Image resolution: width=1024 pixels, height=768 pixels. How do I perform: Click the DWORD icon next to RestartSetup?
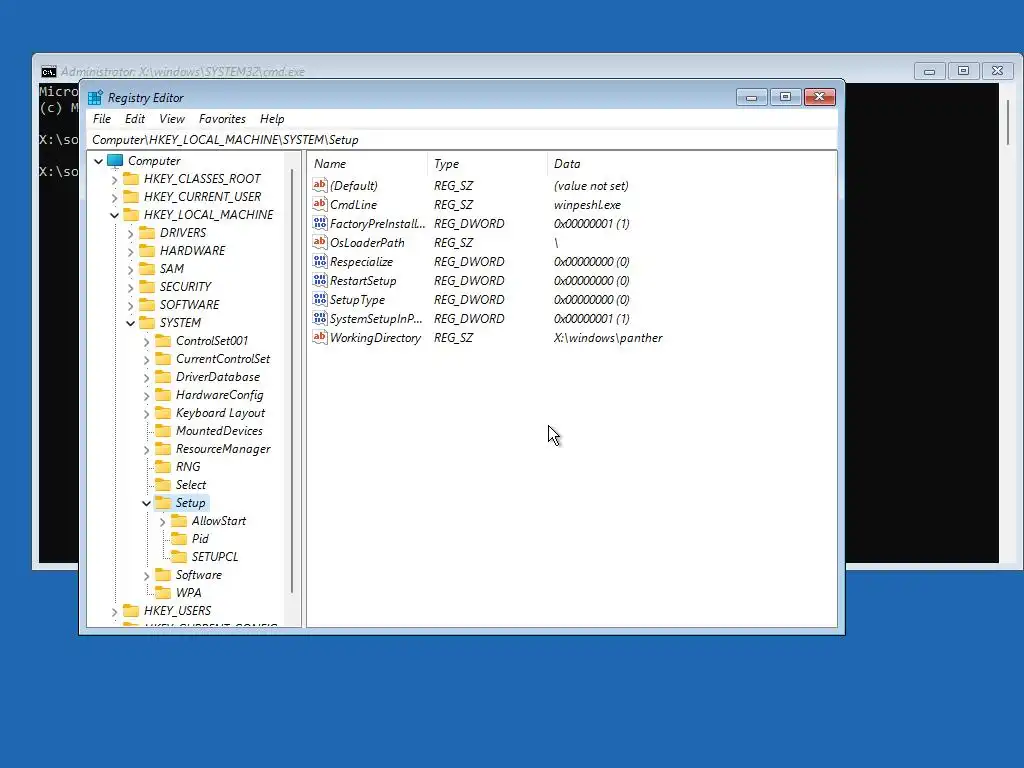pyautogui.click(x=319, y=280)
